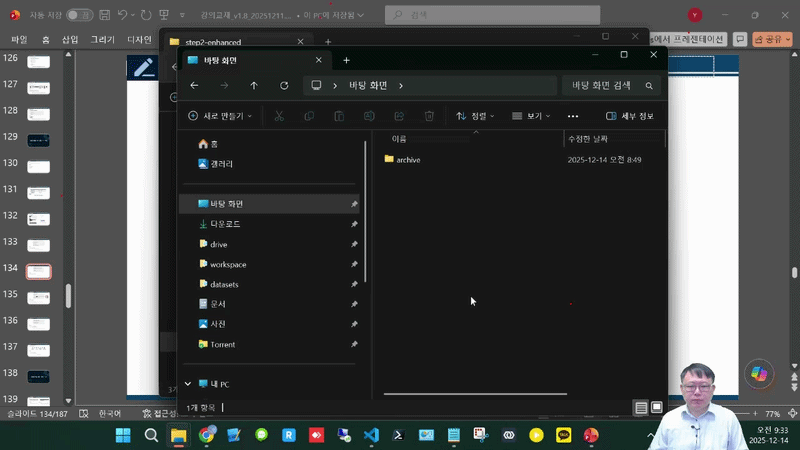The width and height of the screenshot is (800, 450).
Task: Add a new Explorer tab
Action: pos(347,60)
